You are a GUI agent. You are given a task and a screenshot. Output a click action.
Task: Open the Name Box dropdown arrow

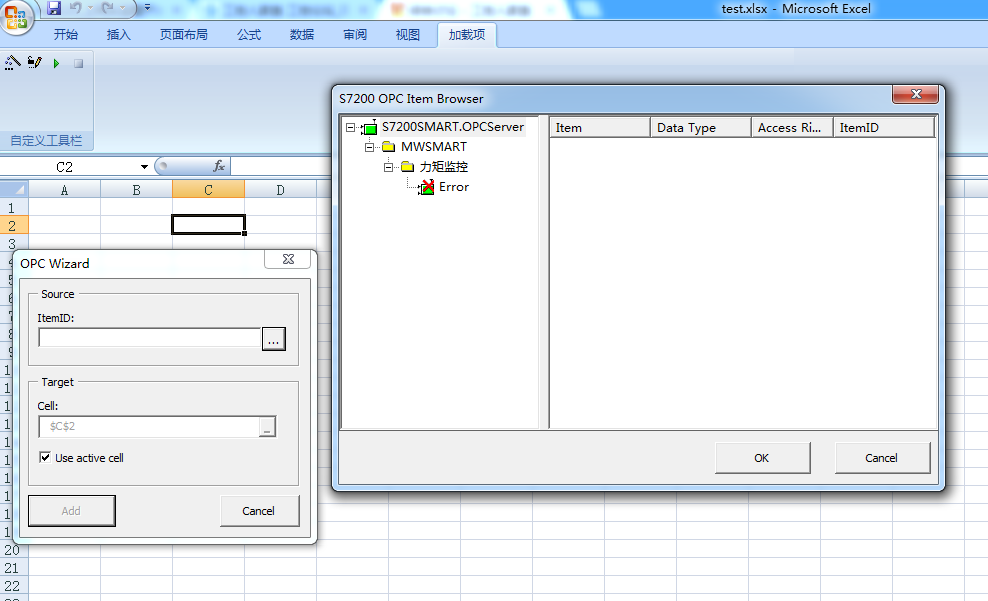point(144,167)
